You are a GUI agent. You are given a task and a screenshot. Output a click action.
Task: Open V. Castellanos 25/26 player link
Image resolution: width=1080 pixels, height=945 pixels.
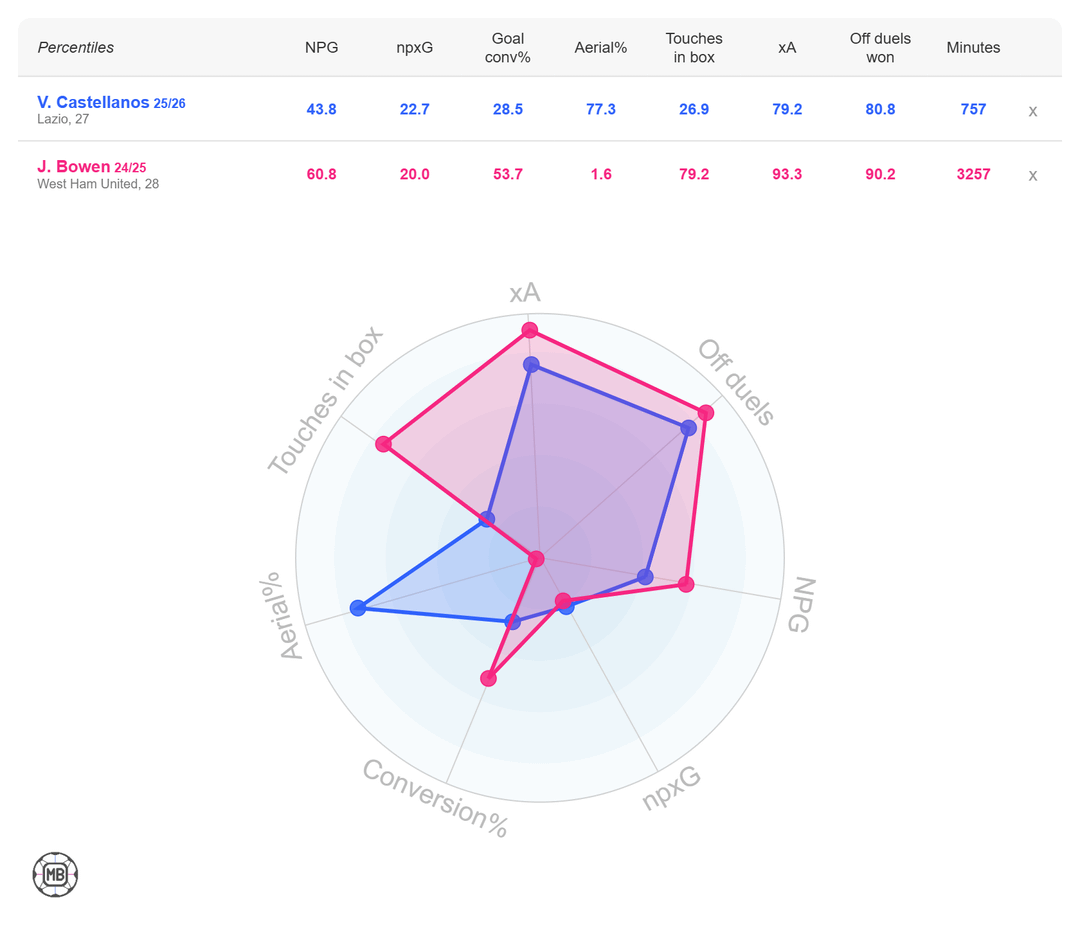110,102
